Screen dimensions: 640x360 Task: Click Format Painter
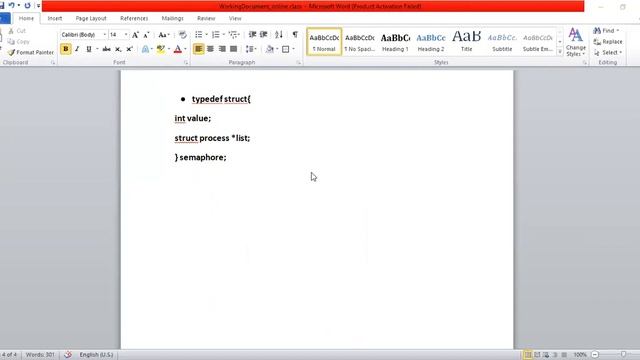31,52
